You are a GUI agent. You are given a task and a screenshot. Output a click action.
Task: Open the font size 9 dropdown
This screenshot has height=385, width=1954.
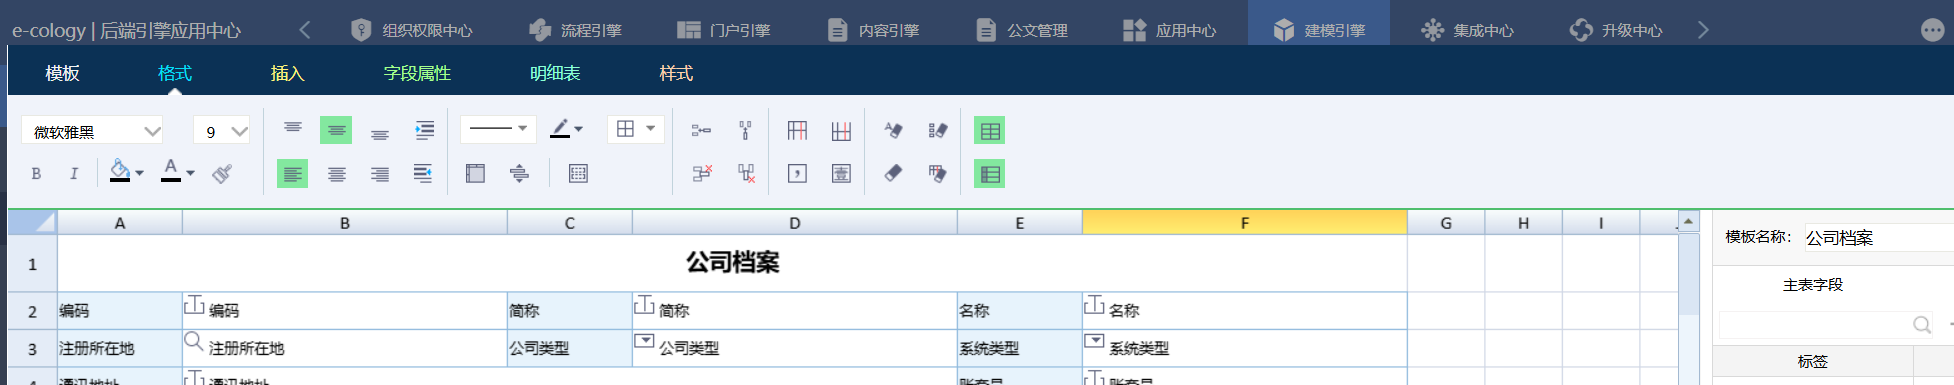(222, 131)
